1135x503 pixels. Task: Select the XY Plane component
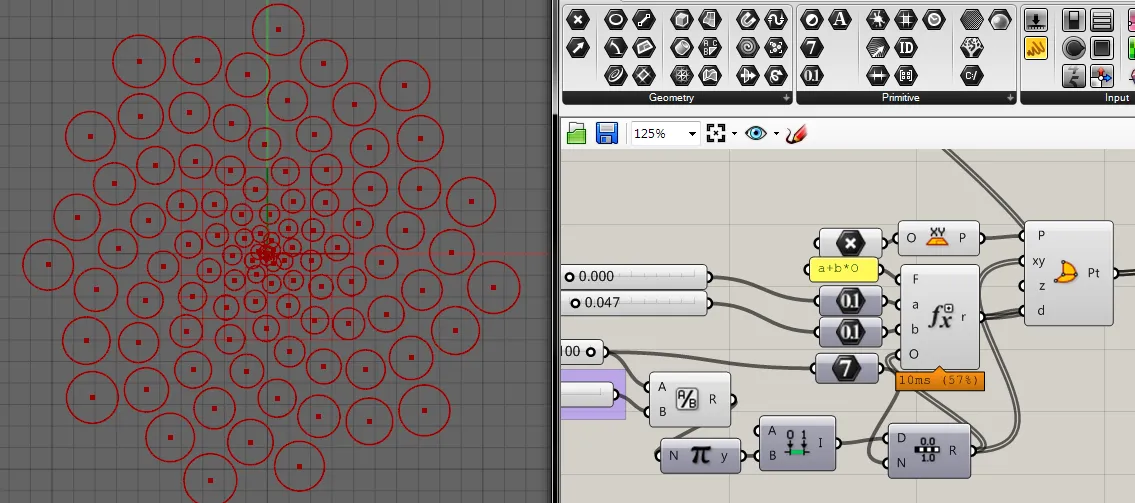[938, 238]
